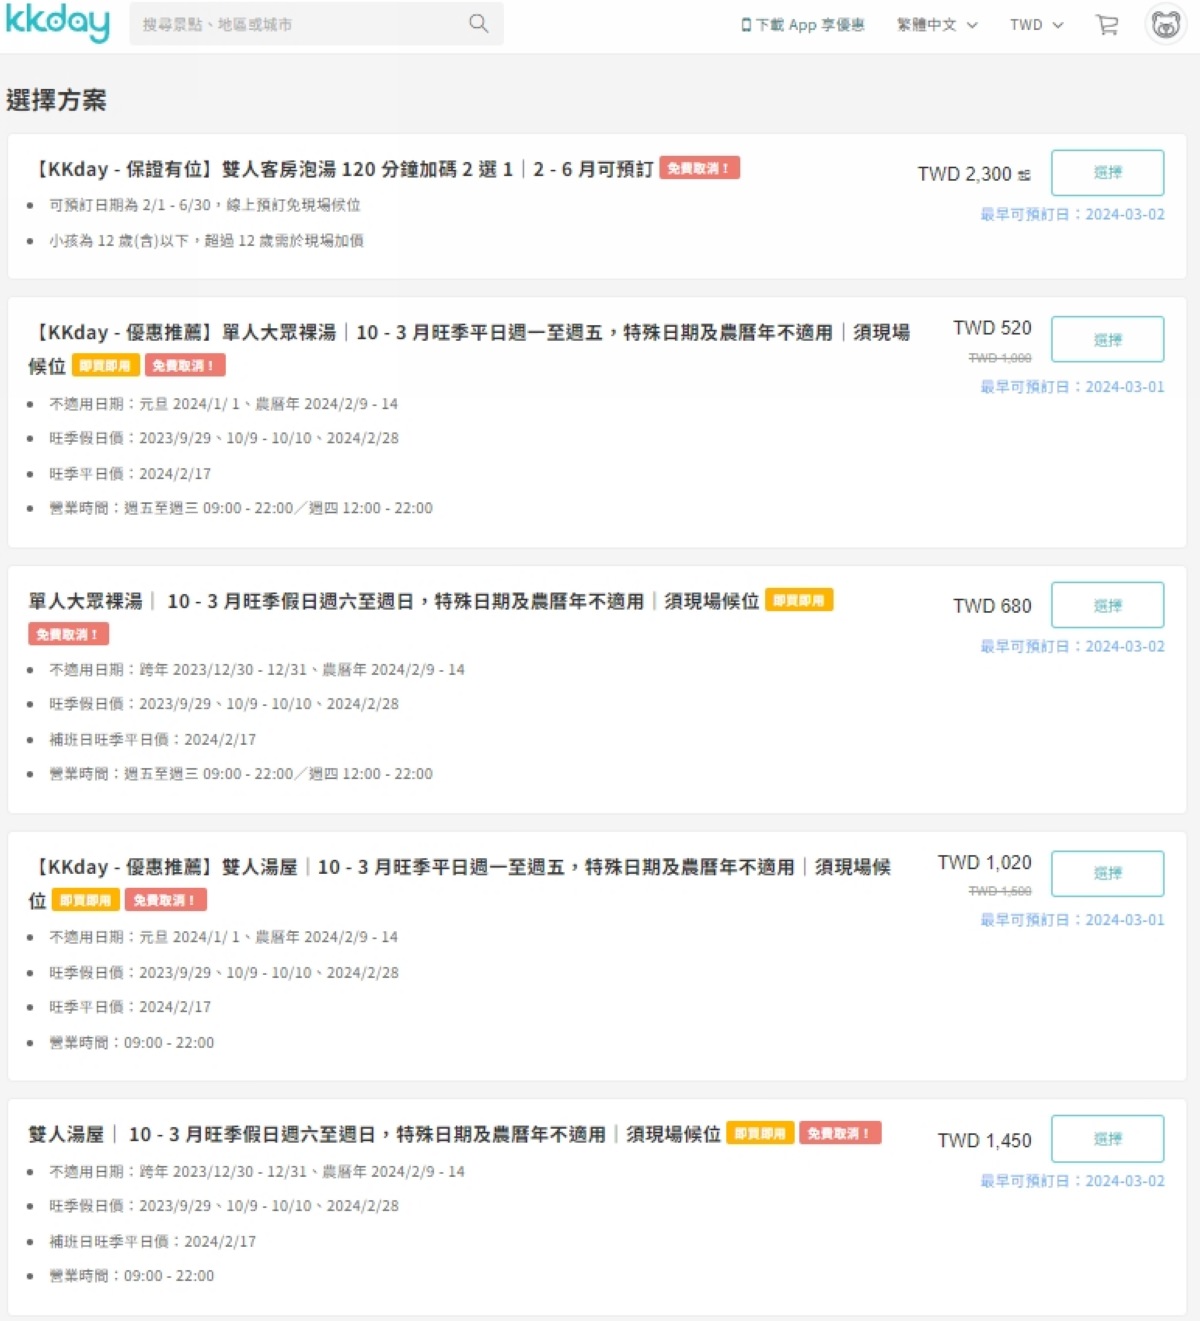Click the KKday logo
Viewport: 1200px width, 1321px height.
pyautogui.click(x=57, y=23)
